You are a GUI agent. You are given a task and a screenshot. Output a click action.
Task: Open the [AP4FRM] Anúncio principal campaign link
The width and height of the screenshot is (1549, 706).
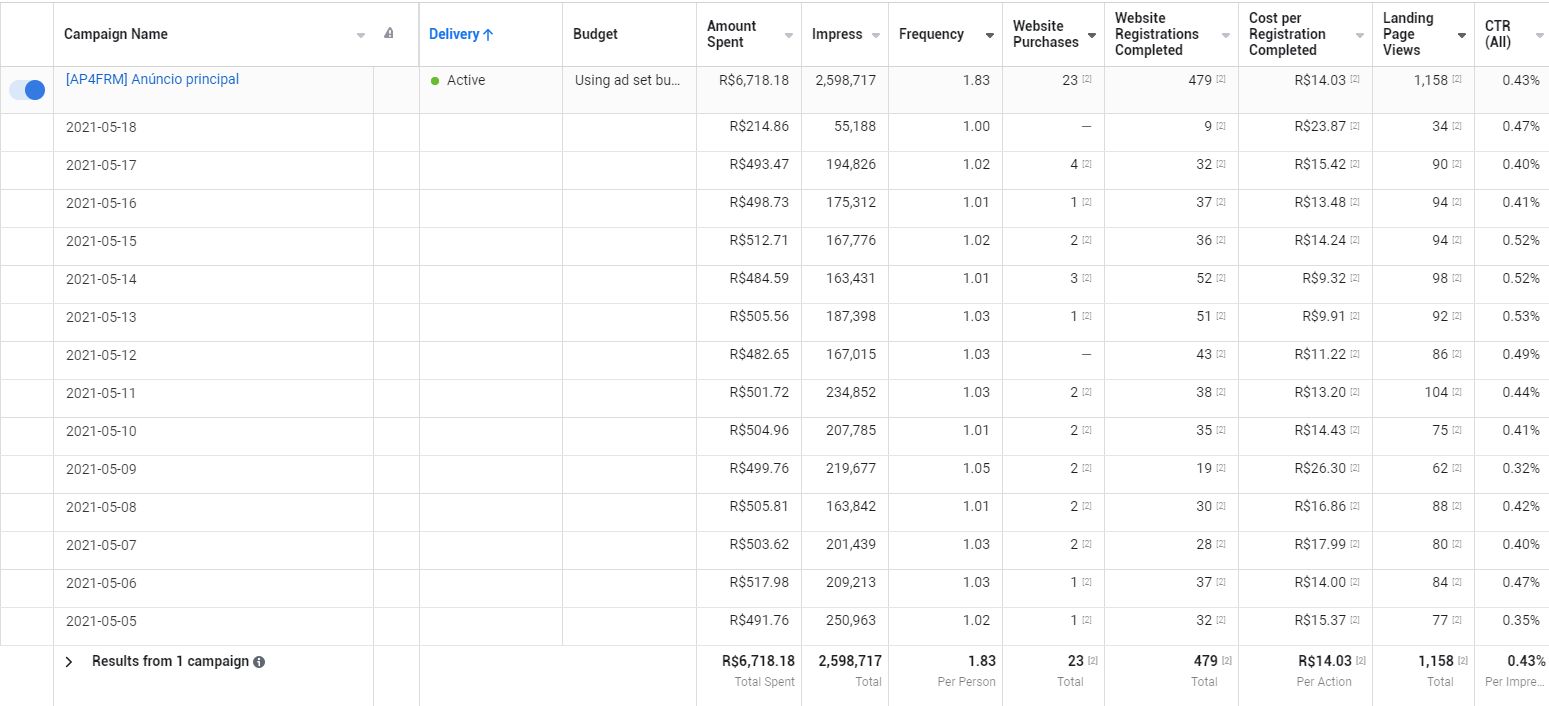(152, 79)
